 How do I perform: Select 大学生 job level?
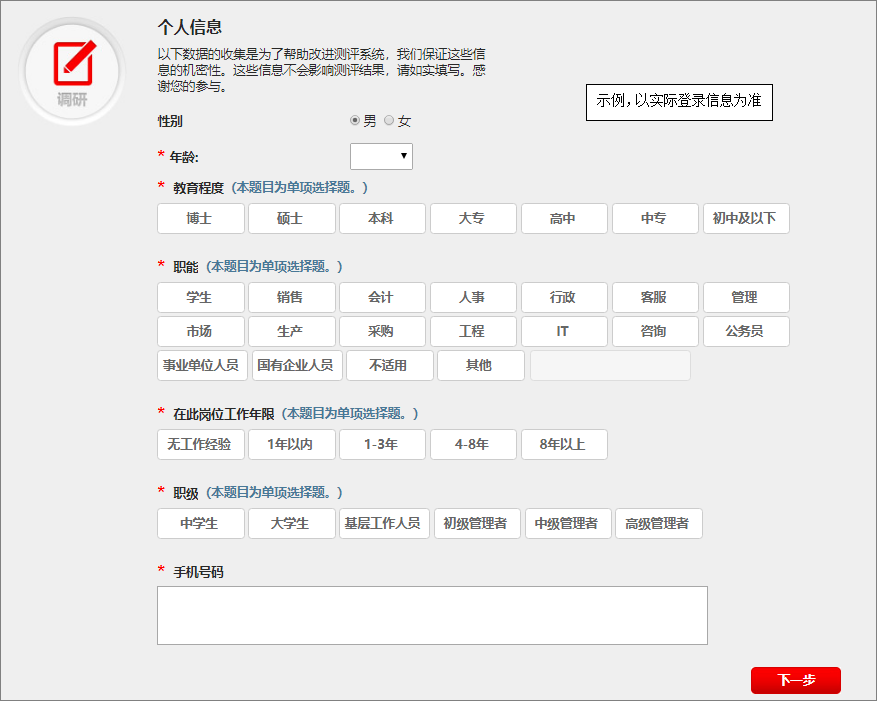tap(292, 523)
